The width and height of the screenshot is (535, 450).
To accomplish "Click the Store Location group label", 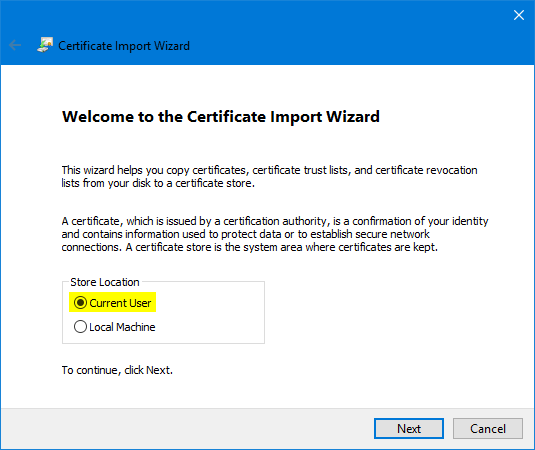I will pyautogui.click(x=105, y=282).
